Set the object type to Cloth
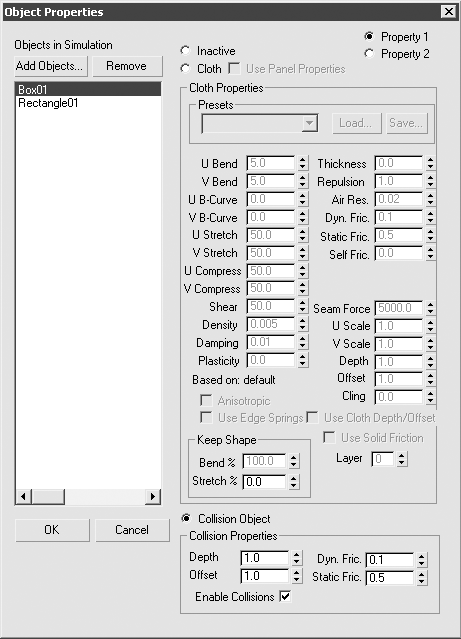This screenshot has width=461, height=639. pyautogui.click(x=185, y=68)
